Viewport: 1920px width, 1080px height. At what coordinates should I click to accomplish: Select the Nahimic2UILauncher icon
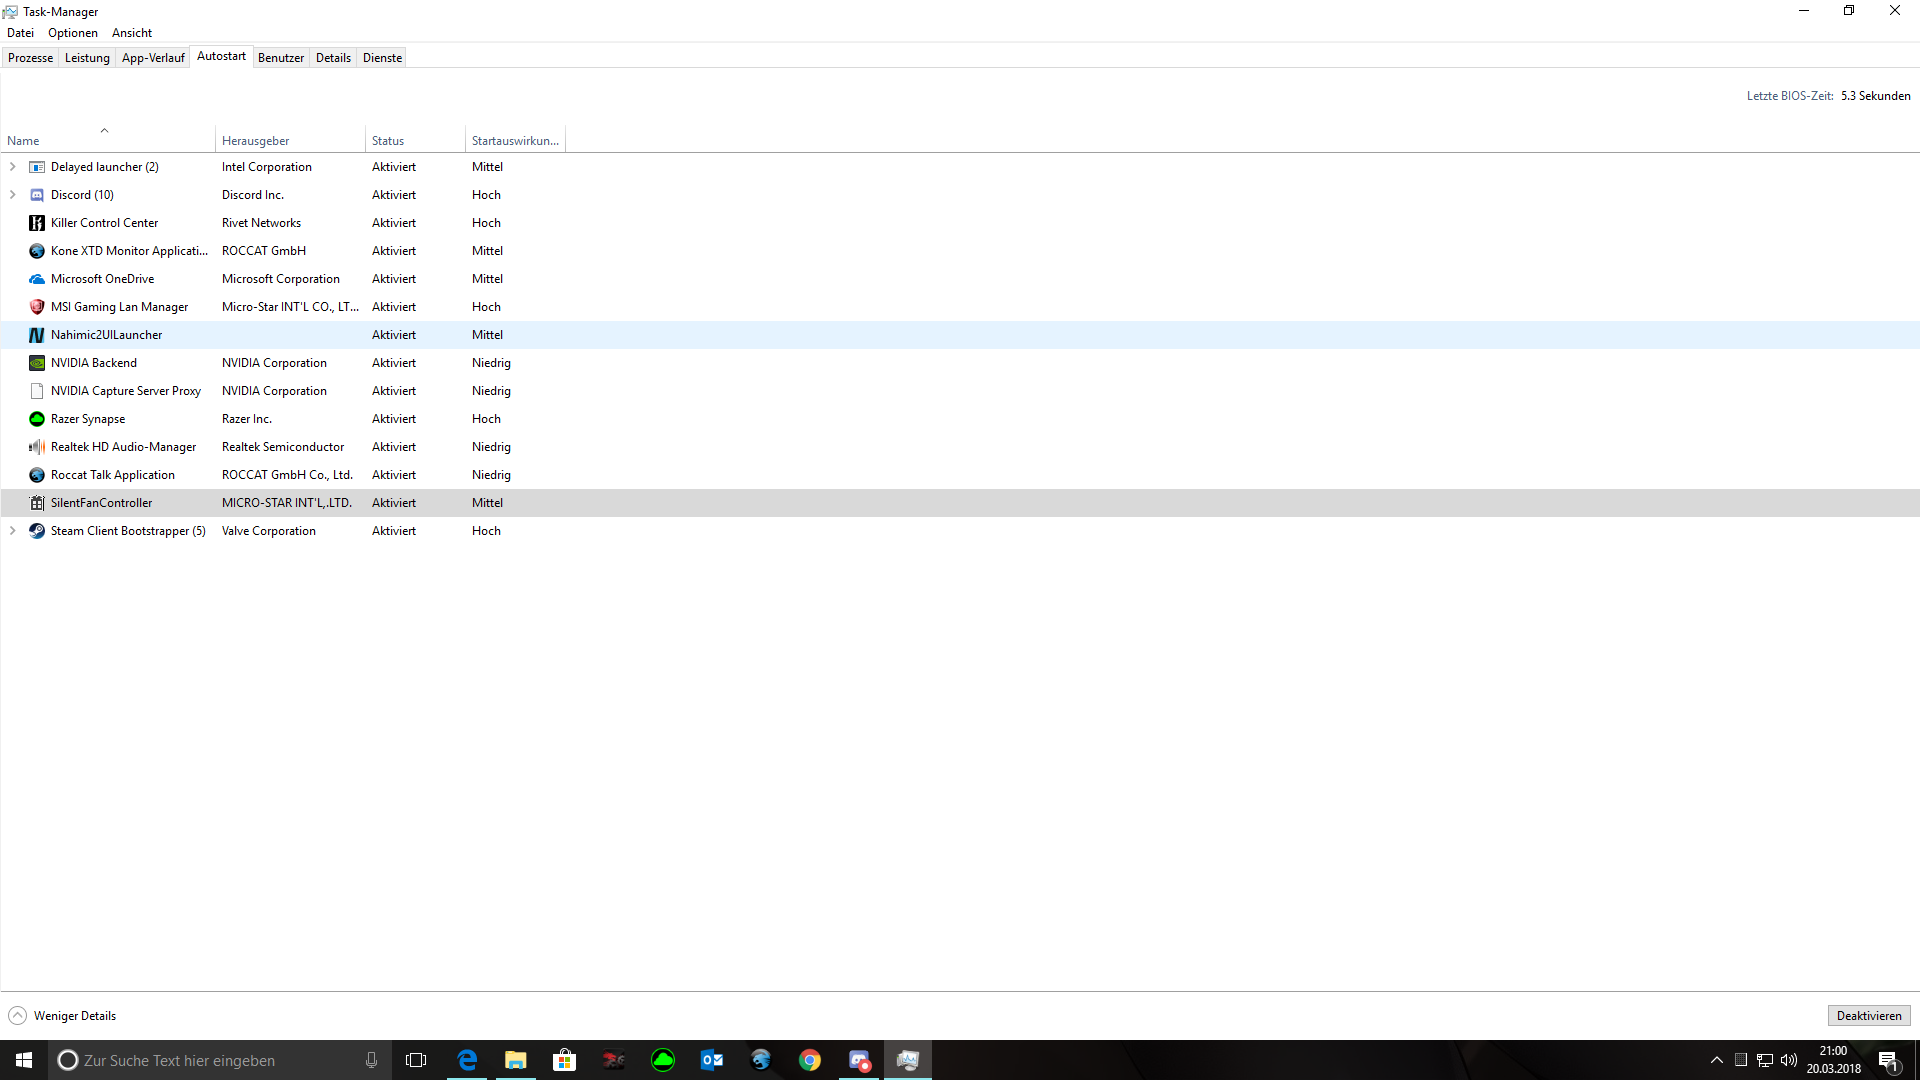(x=37, y=335)
